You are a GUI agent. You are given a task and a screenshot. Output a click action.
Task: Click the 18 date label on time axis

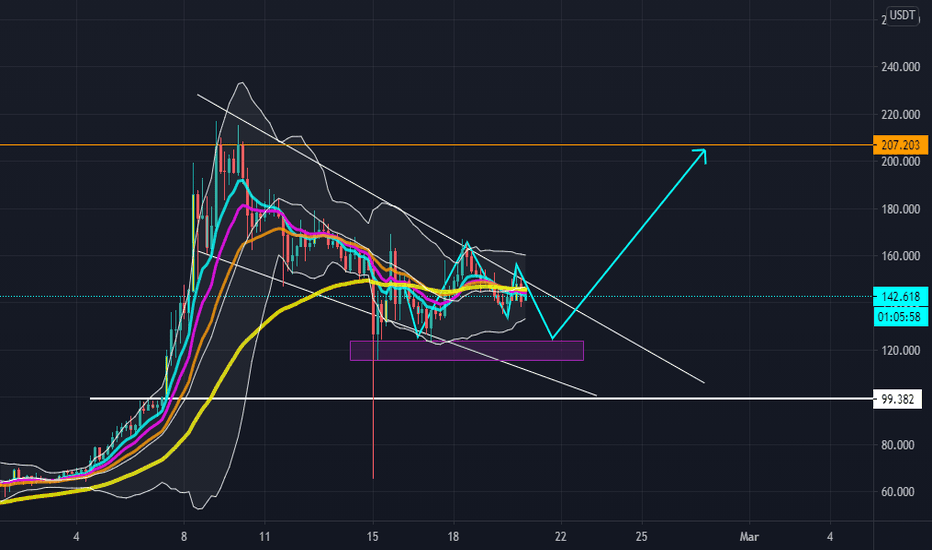(x=453, y=537)
